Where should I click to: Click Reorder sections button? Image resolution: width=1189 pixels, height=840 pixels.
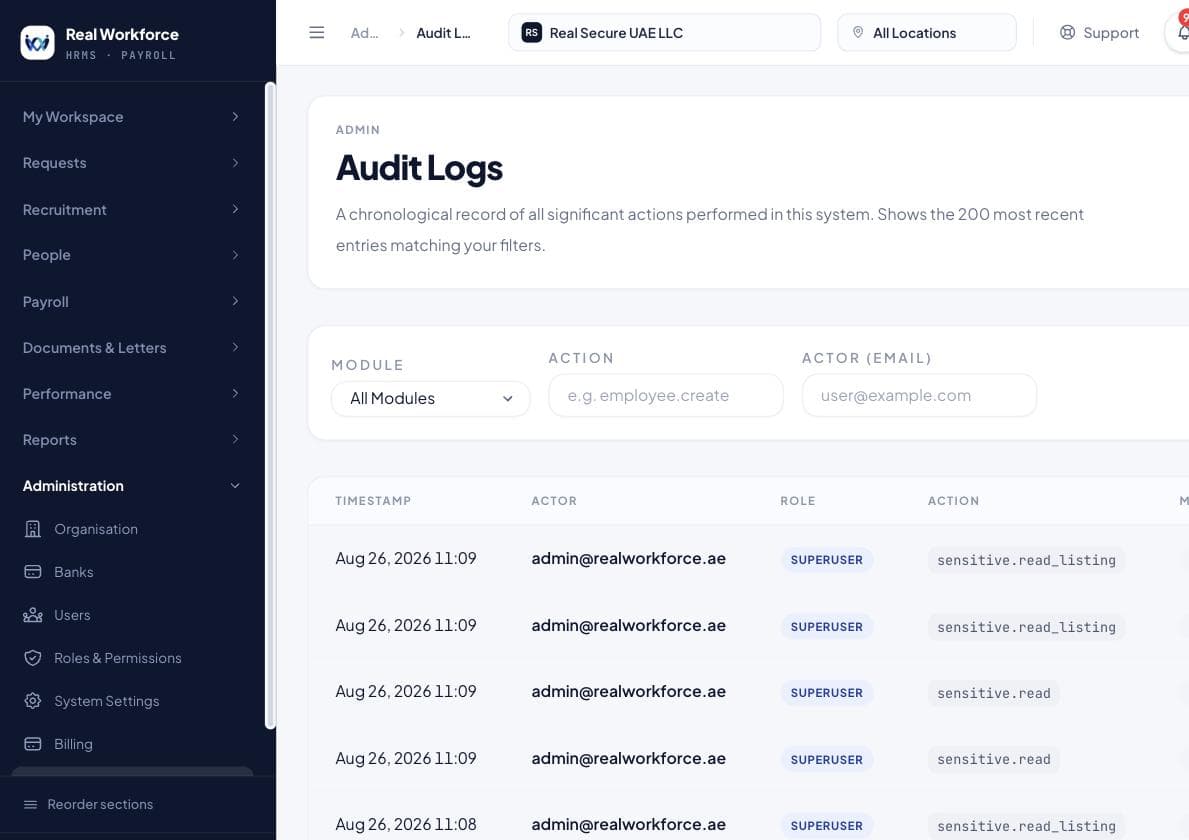point(89,804)
